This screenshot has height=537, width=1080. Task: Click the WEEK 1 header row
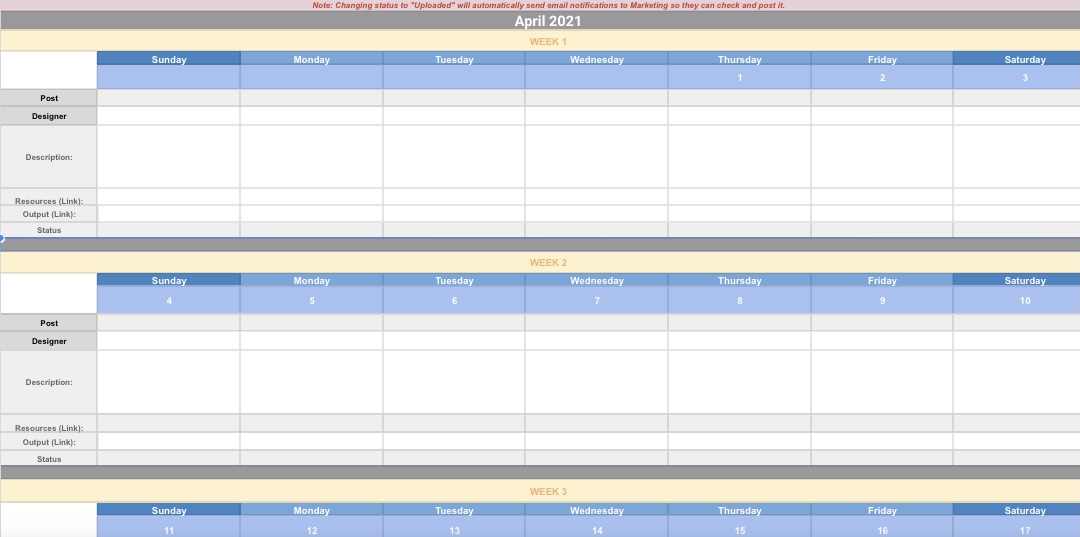tap(540, 41)
